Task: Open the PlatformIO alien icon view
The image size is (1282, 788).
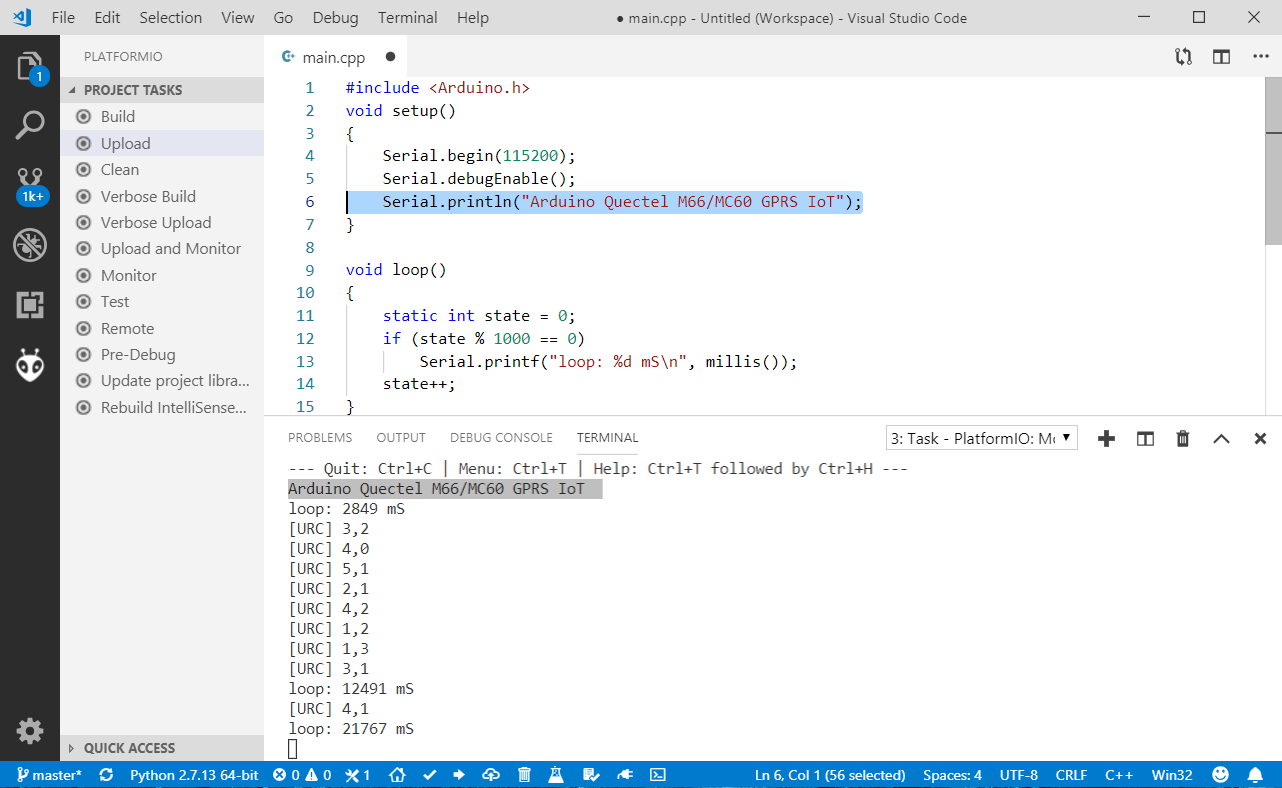Action: pyautogui.click(x=30, y=365)
